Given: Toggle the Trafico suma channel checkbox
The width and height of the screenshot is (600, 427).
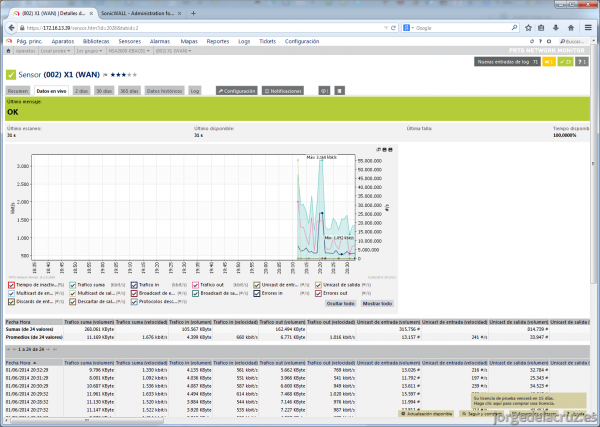Looking at the screenshot, I should coord(73,285).
